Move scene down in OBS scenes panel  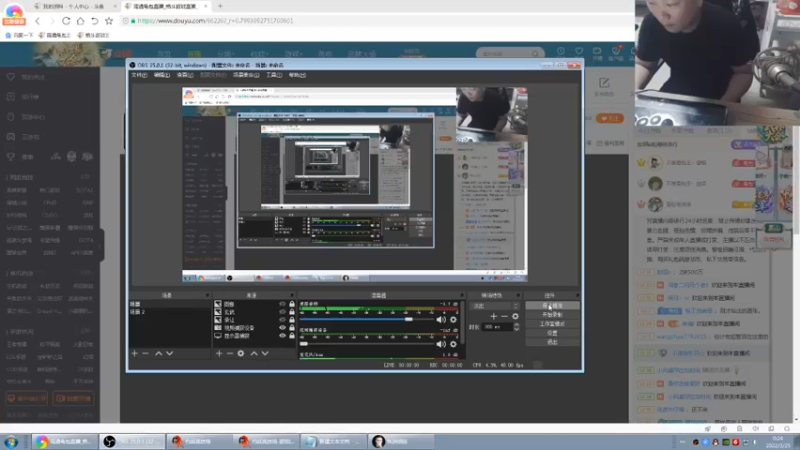169,353
